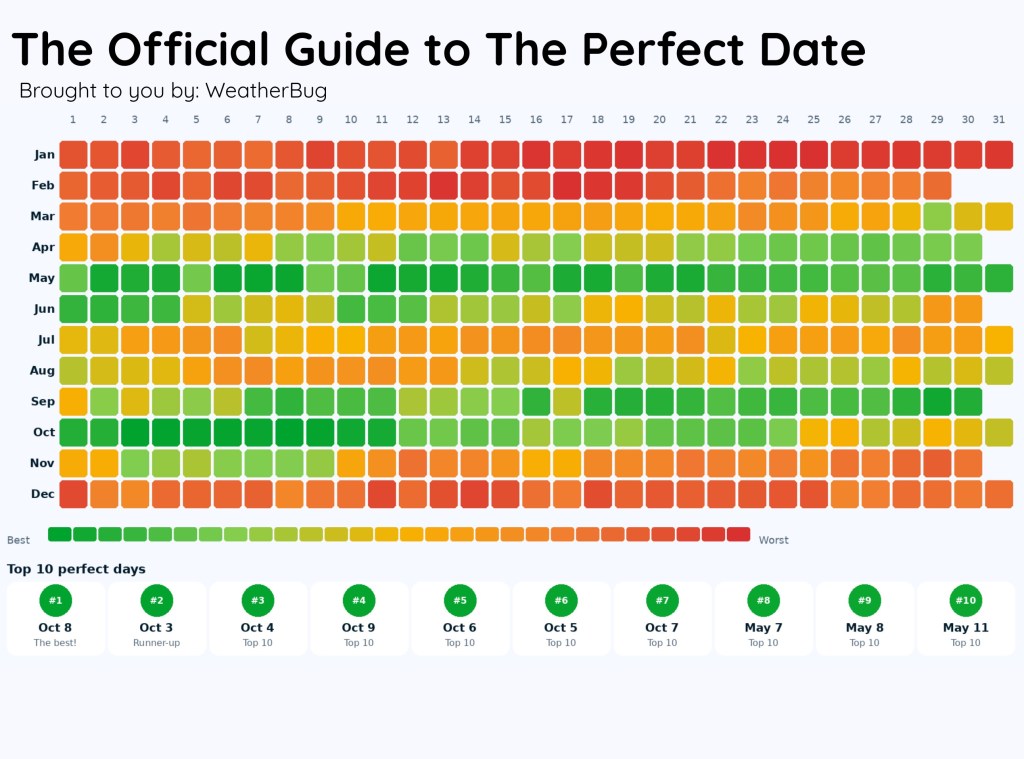Click the December 31 heatmap cell
Viewport: 1024px width, 759px height.
click(x=999, y=494)
